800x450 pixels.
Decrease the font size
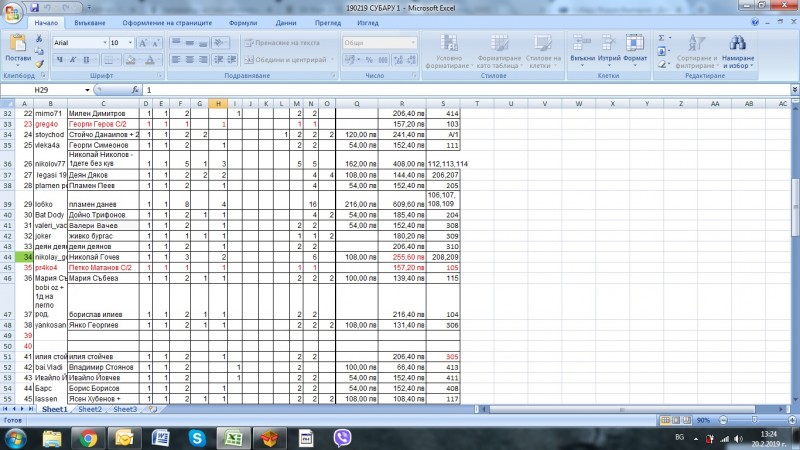[156, 43]
